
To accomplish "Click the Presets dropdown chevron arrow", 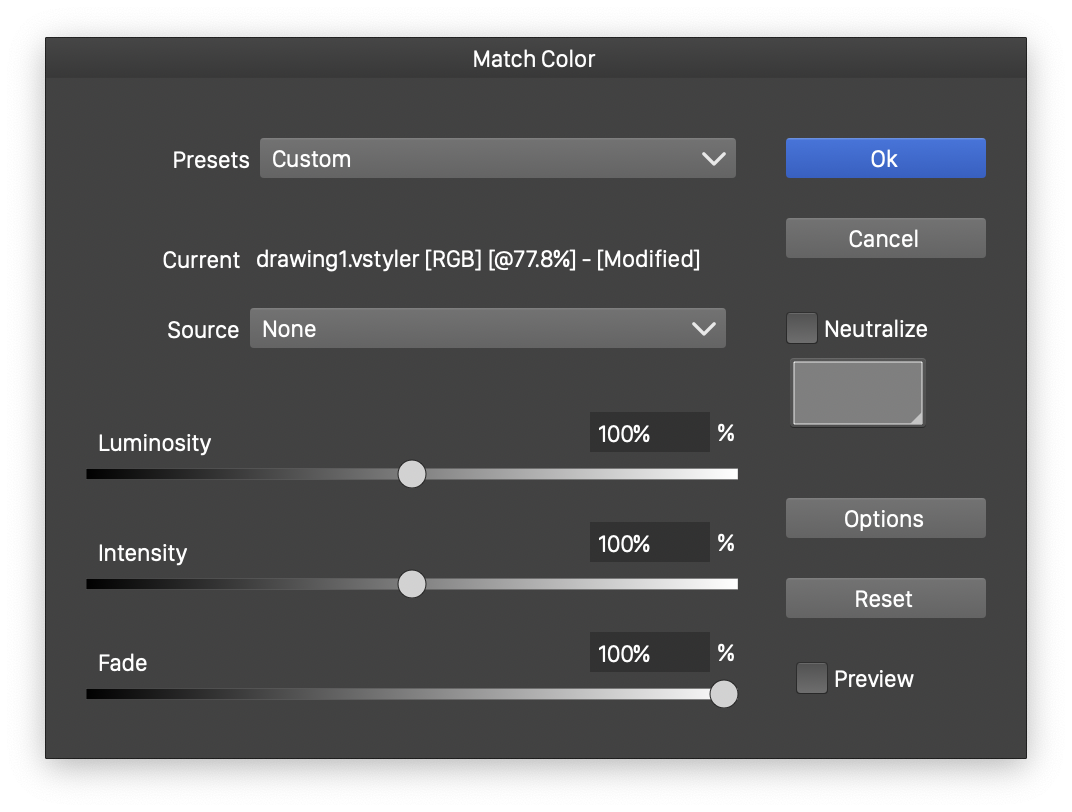I will click(x=713, y=158).
